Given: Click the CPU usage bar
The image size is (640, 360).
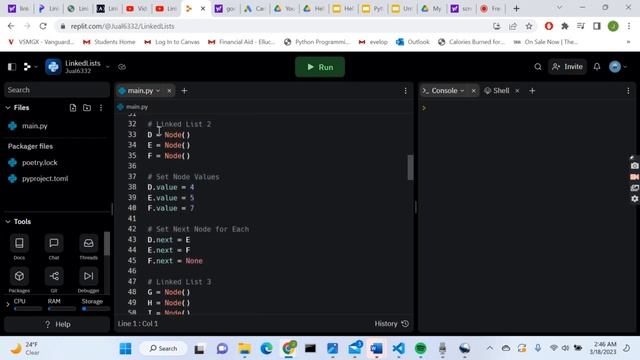Looking at the screenshot, I should click(28, 309).
